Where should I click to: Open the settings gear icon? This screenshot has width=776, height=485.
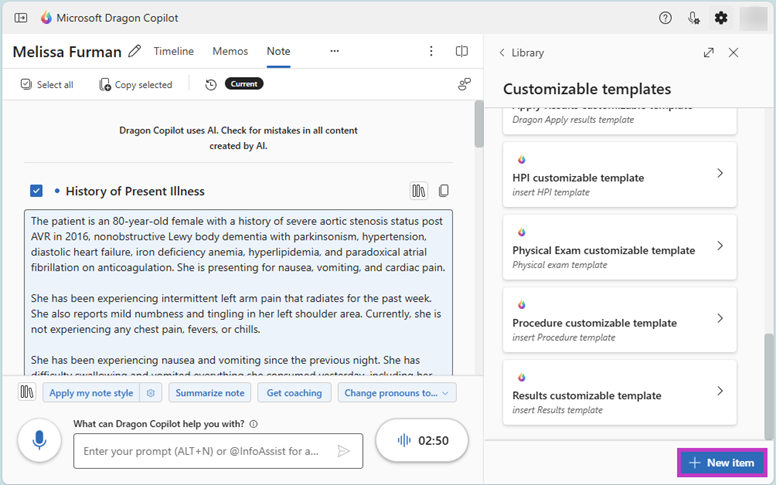coord(721,18)
